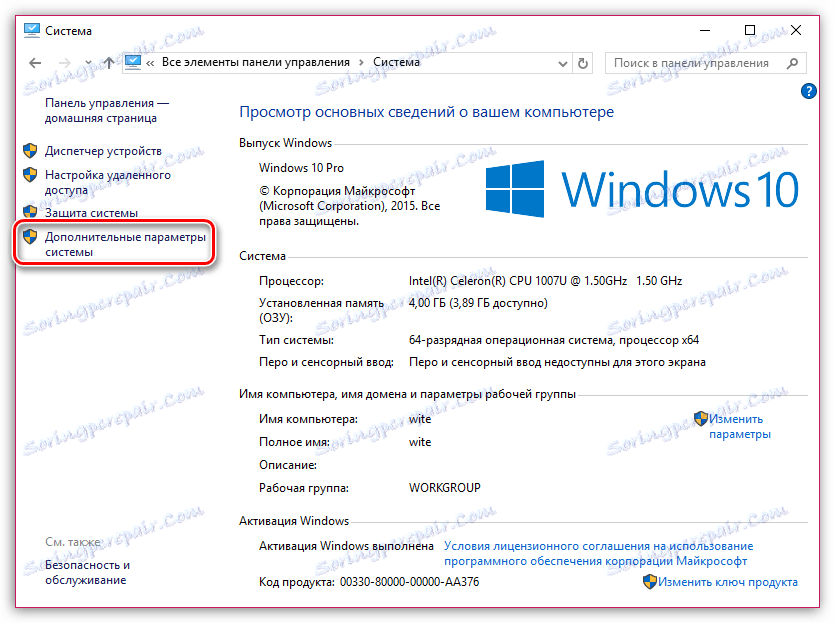Refresh the Система page
The width and height of the screenshot is (835, 623).
[583, 63]
